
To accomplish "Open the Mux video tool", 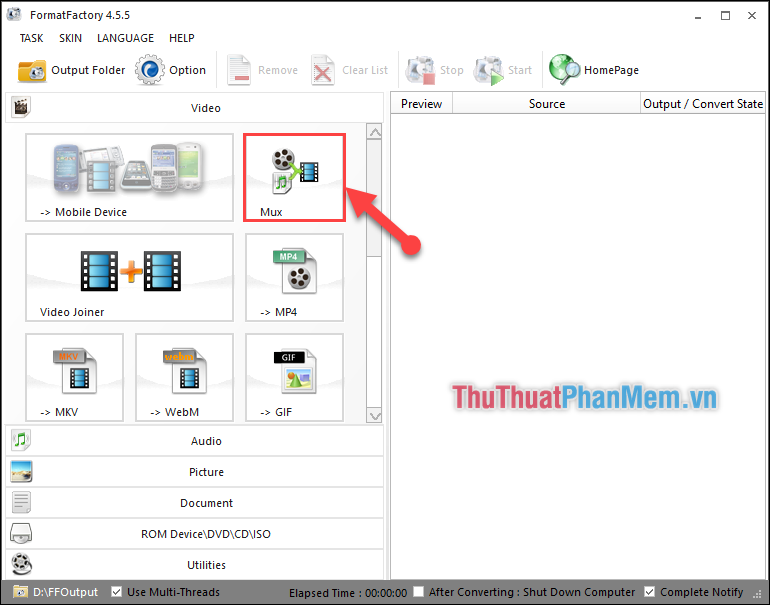I will (x=294, y=177).
